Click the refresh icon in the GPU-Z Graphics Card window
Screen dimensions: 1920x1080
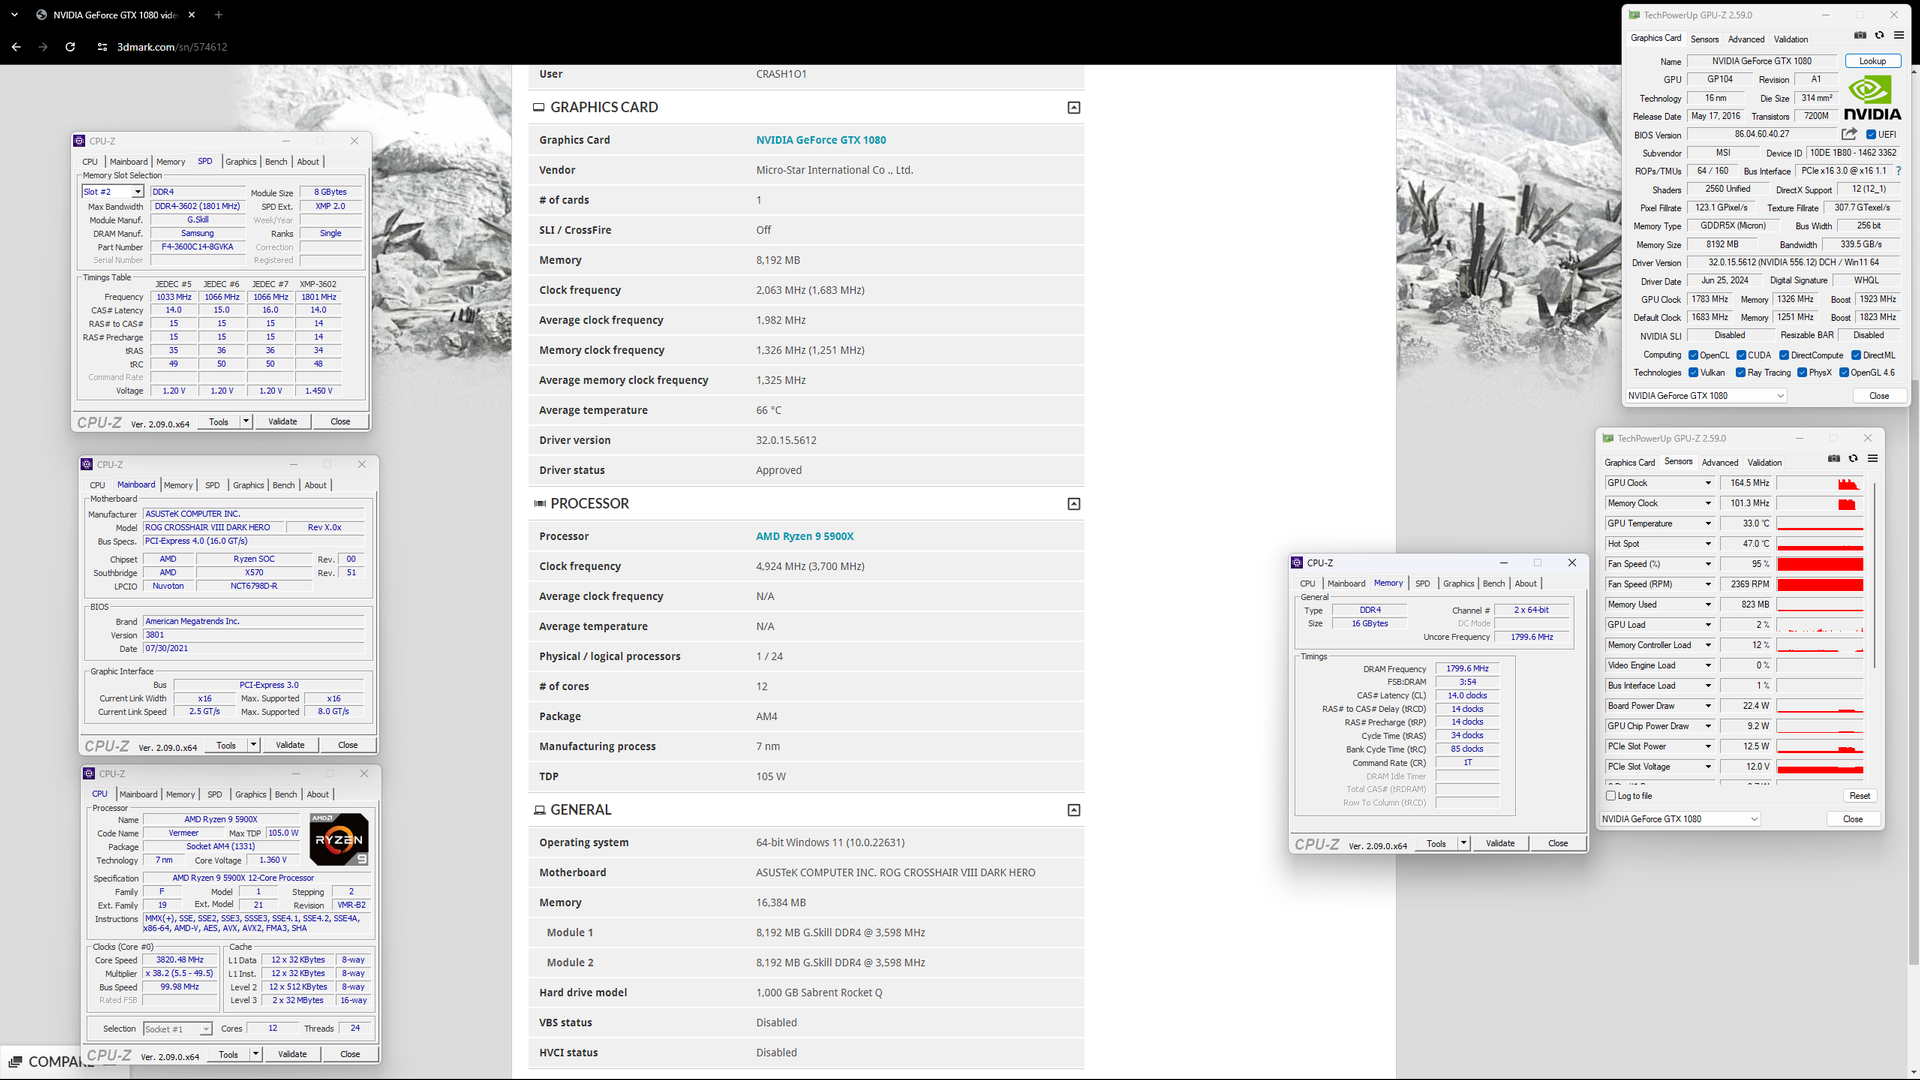(x=1879, y=35)
